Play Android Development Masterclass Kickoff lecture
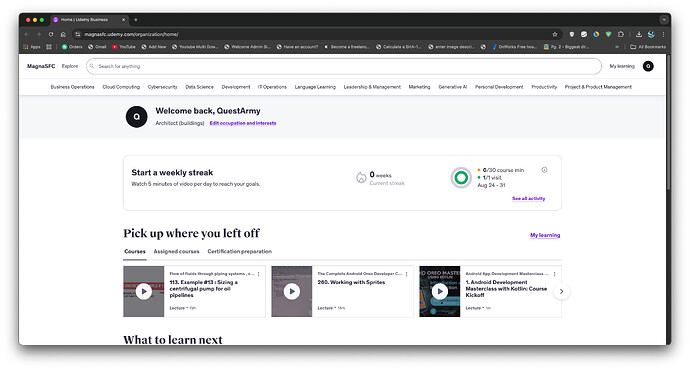690x370 pixels. 440,291
